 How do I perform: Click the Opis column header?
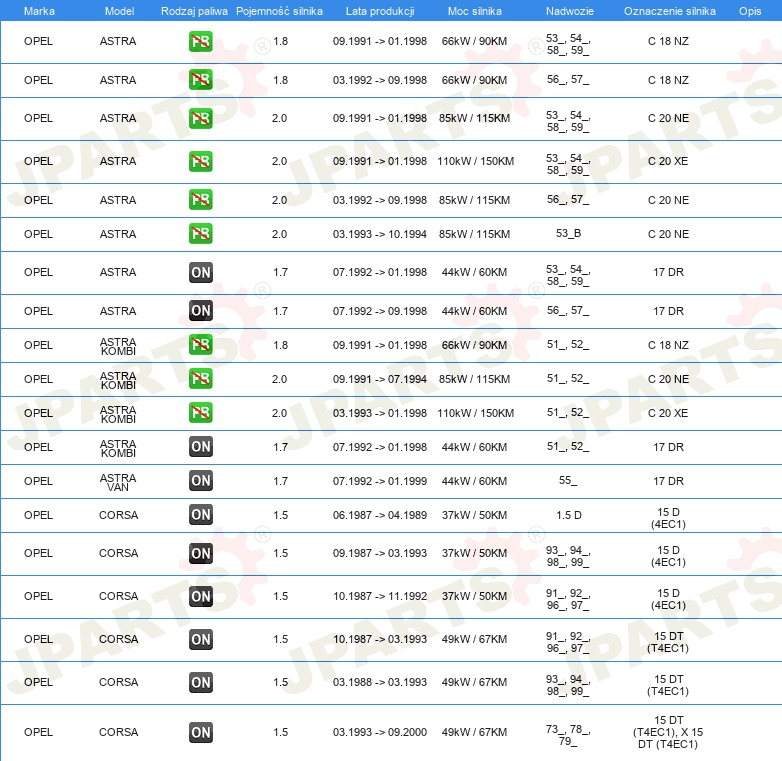point(750,11)
